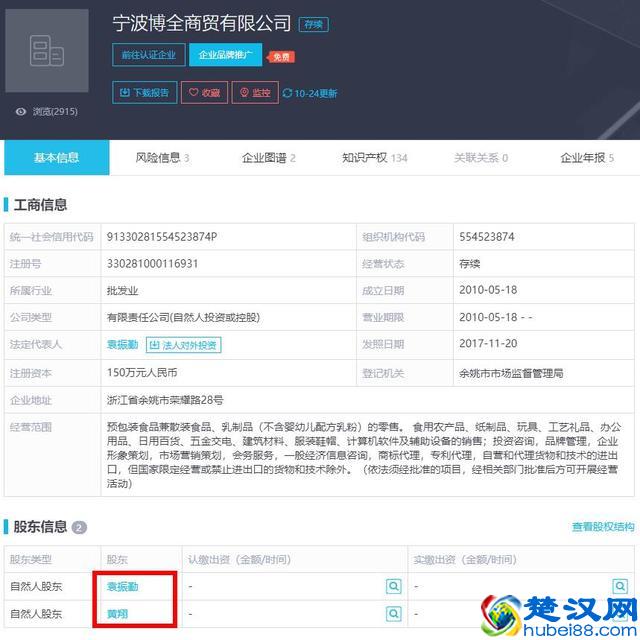Open the 基本信息 tab

(x=57, y=158)
